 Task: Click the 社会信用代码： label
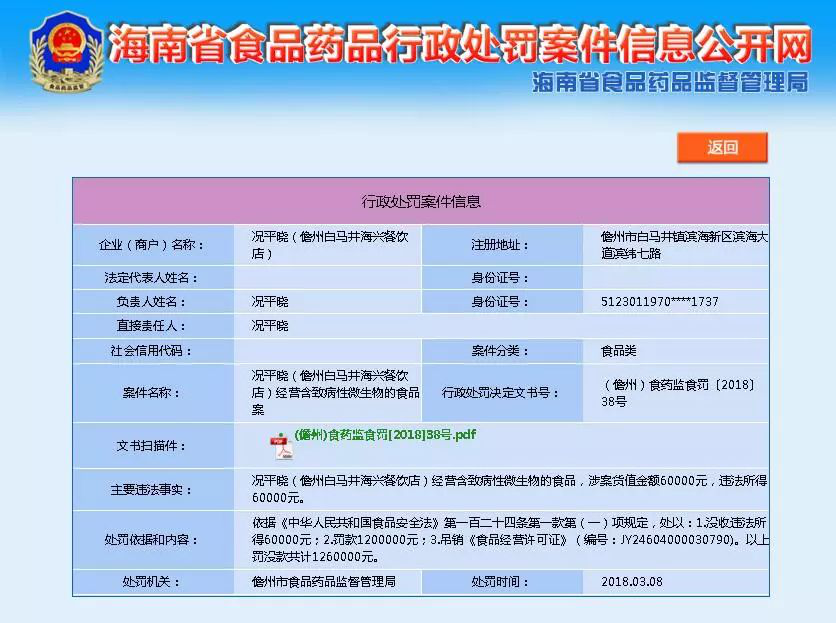(151, 351)
